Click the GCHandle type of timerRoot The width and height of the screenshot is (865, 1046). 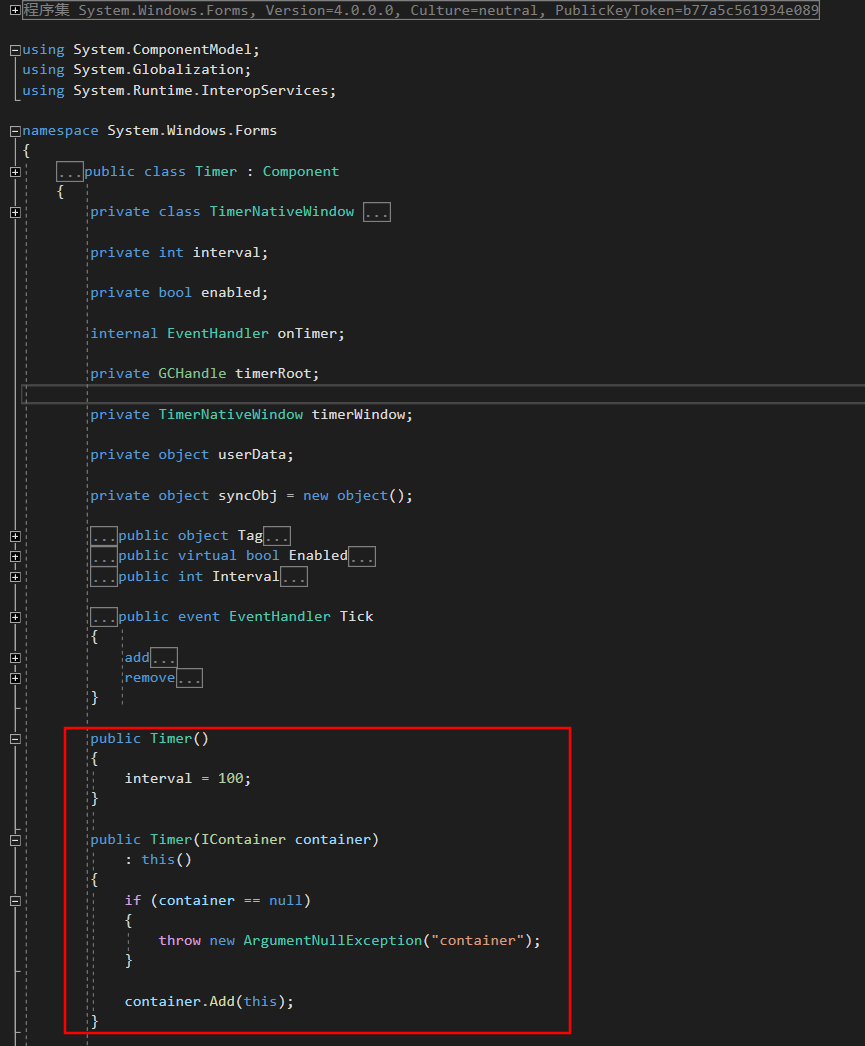tap(192, 373)
